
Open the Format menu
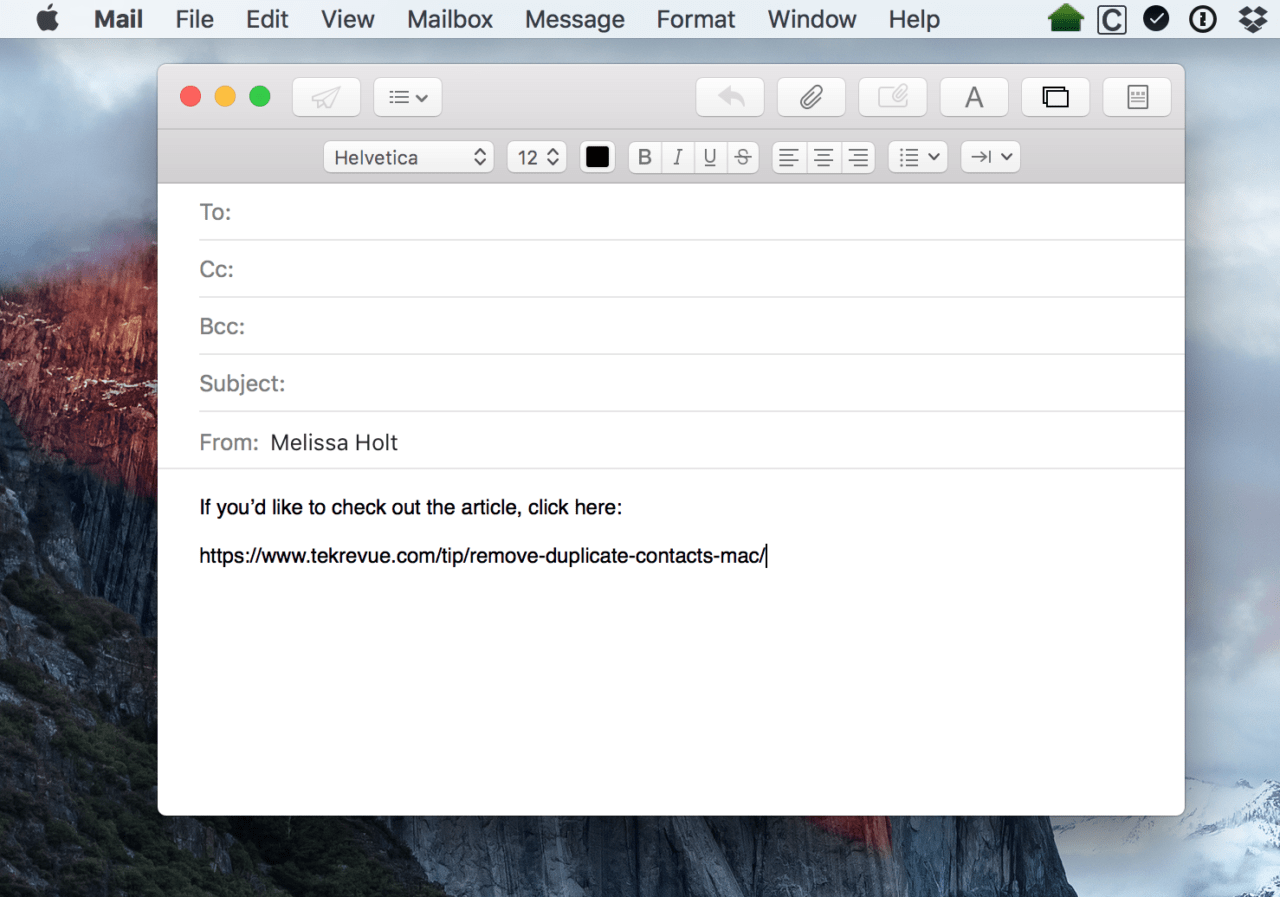click(696, 19)
